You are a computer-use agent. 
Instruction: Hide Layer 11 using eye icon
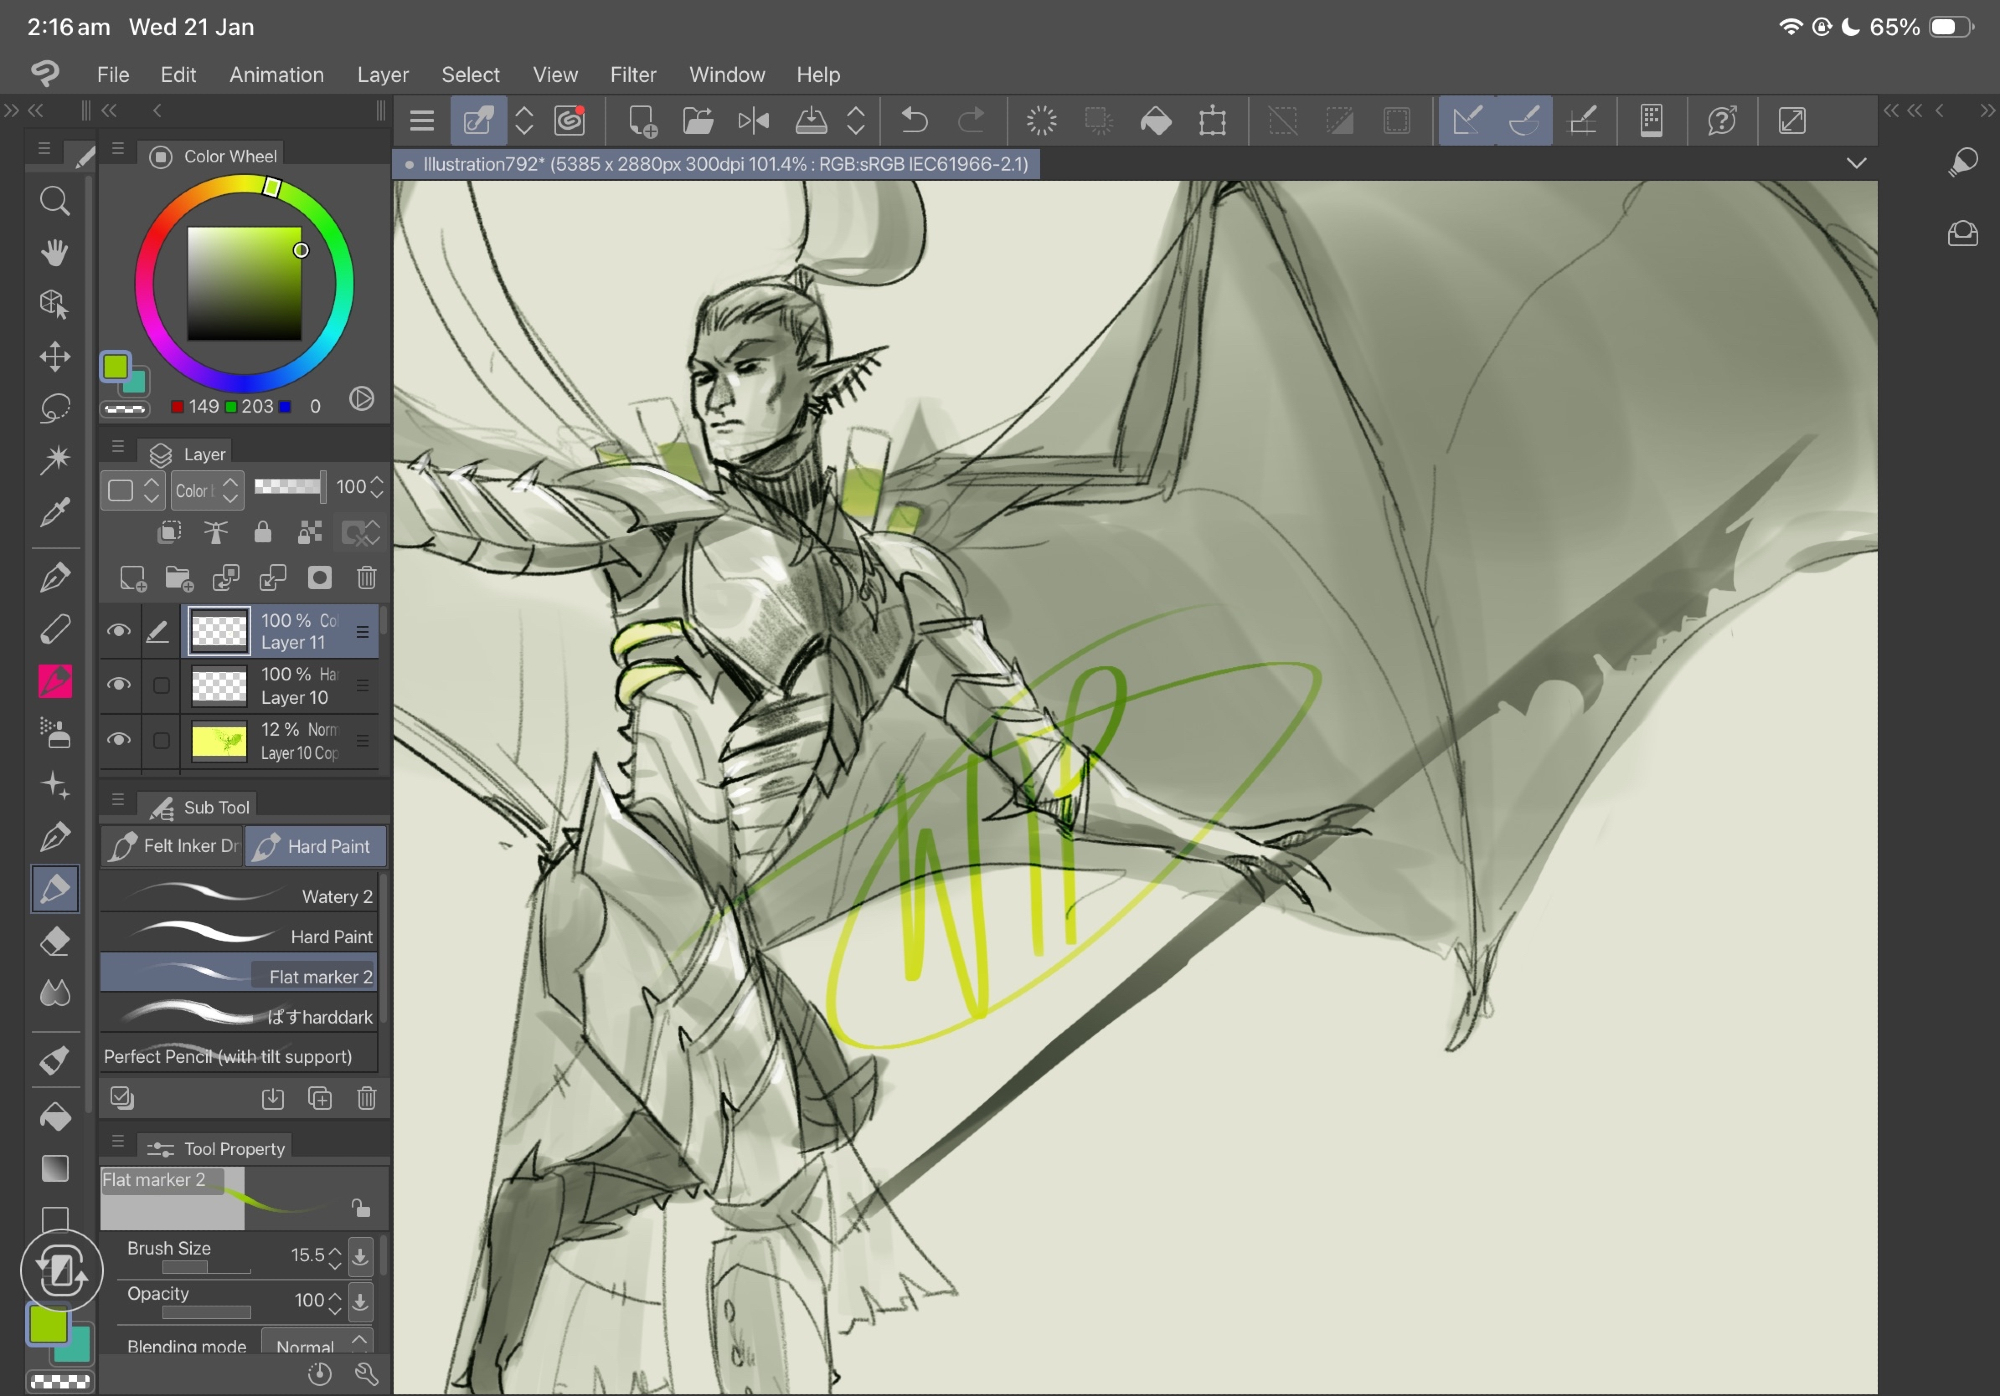click(118, 631)
